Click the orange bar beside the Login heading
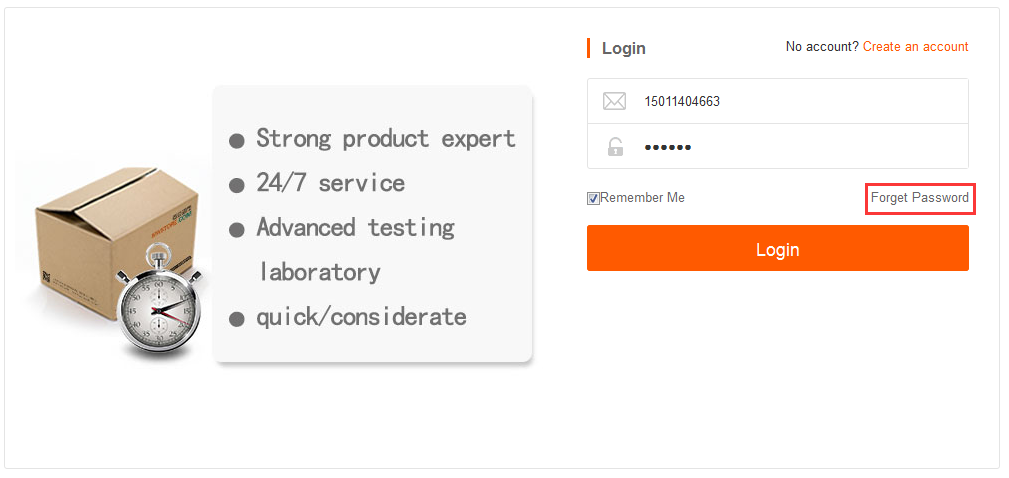 589,48
